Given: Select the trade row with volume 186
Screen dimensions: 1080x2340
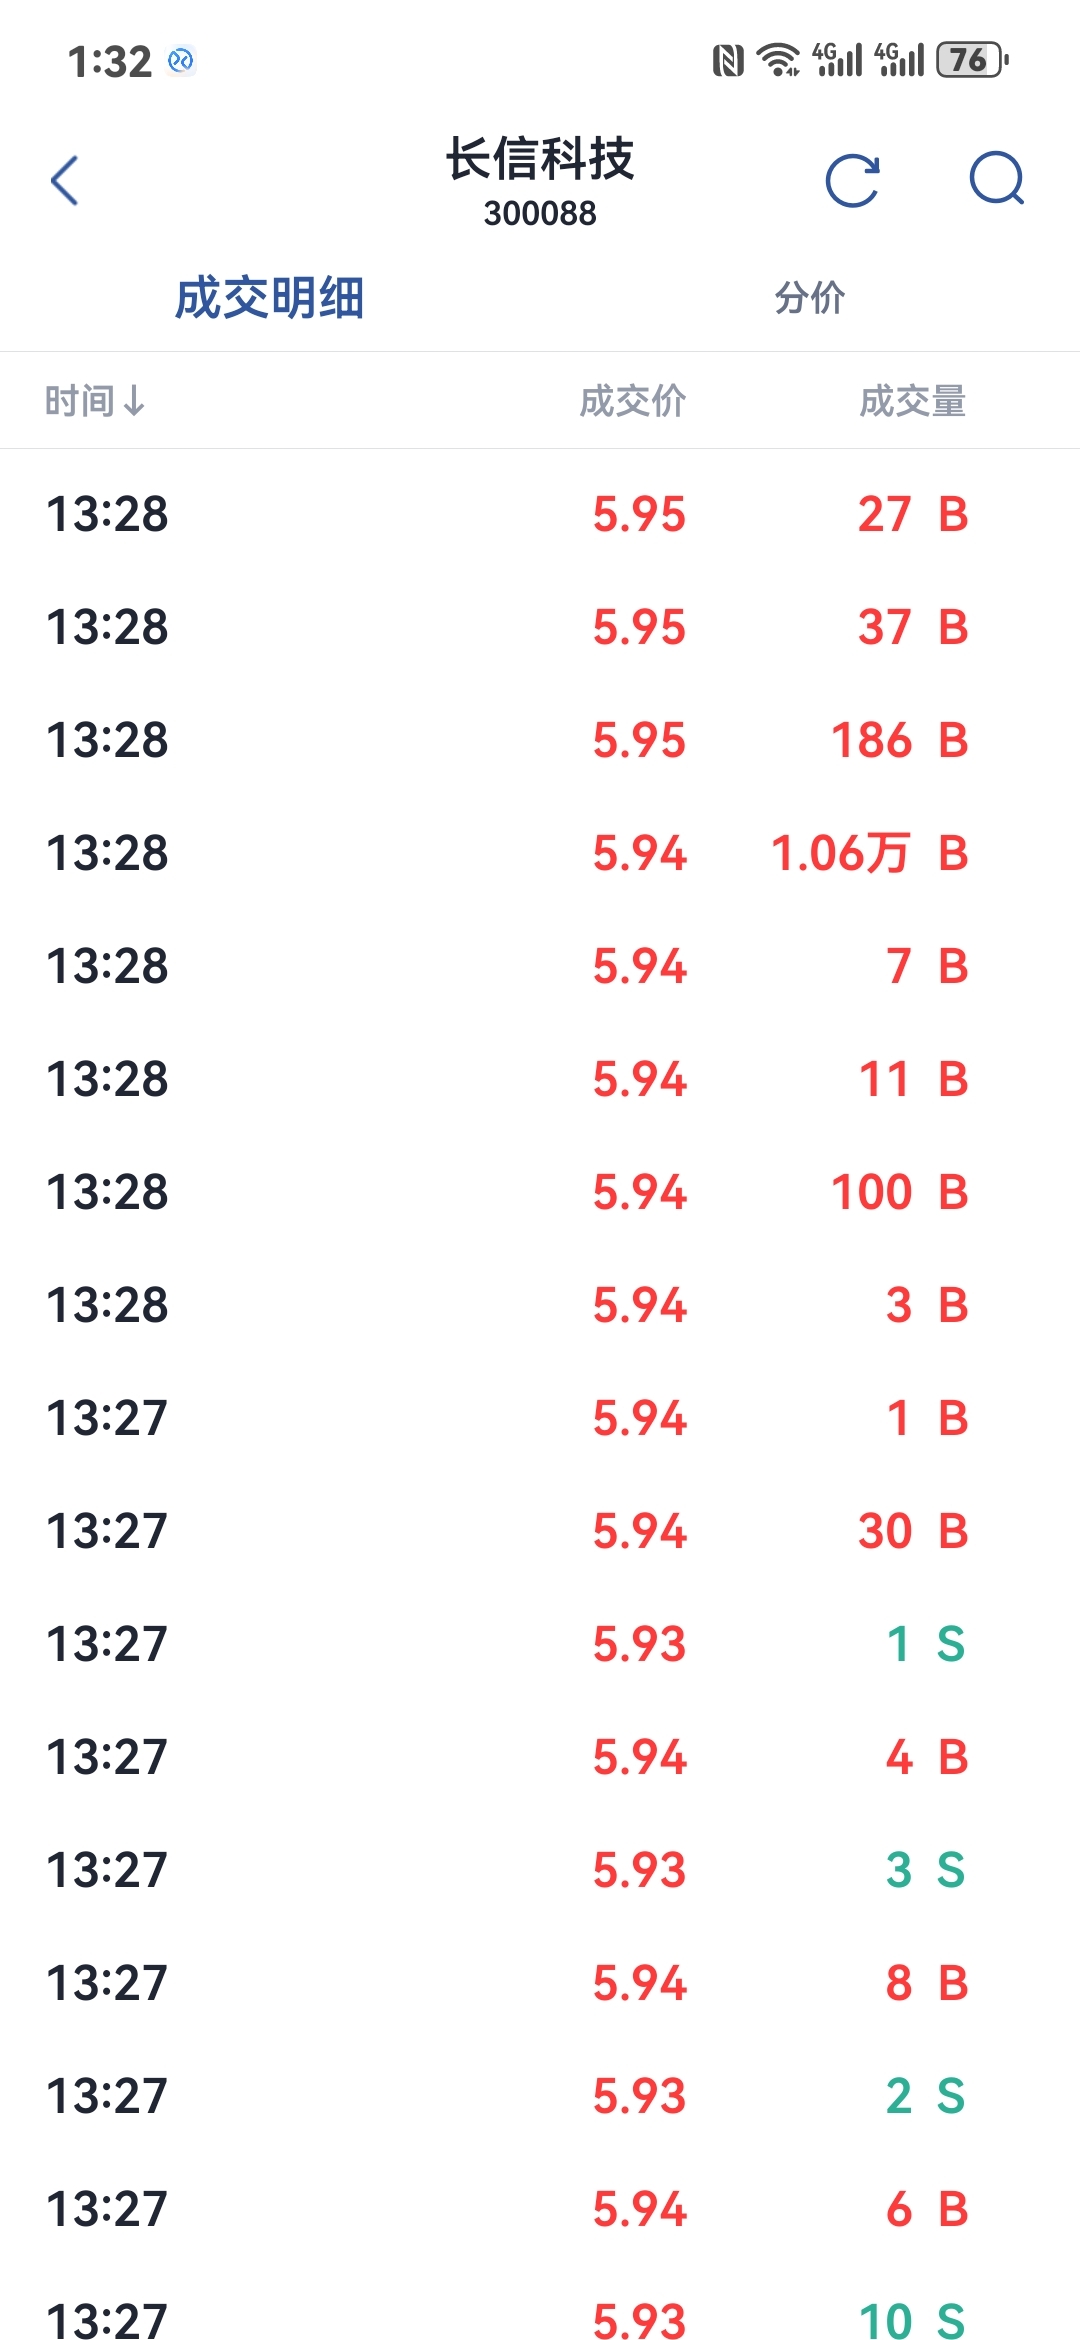Looking at the screenshot, I should point(540,740).
